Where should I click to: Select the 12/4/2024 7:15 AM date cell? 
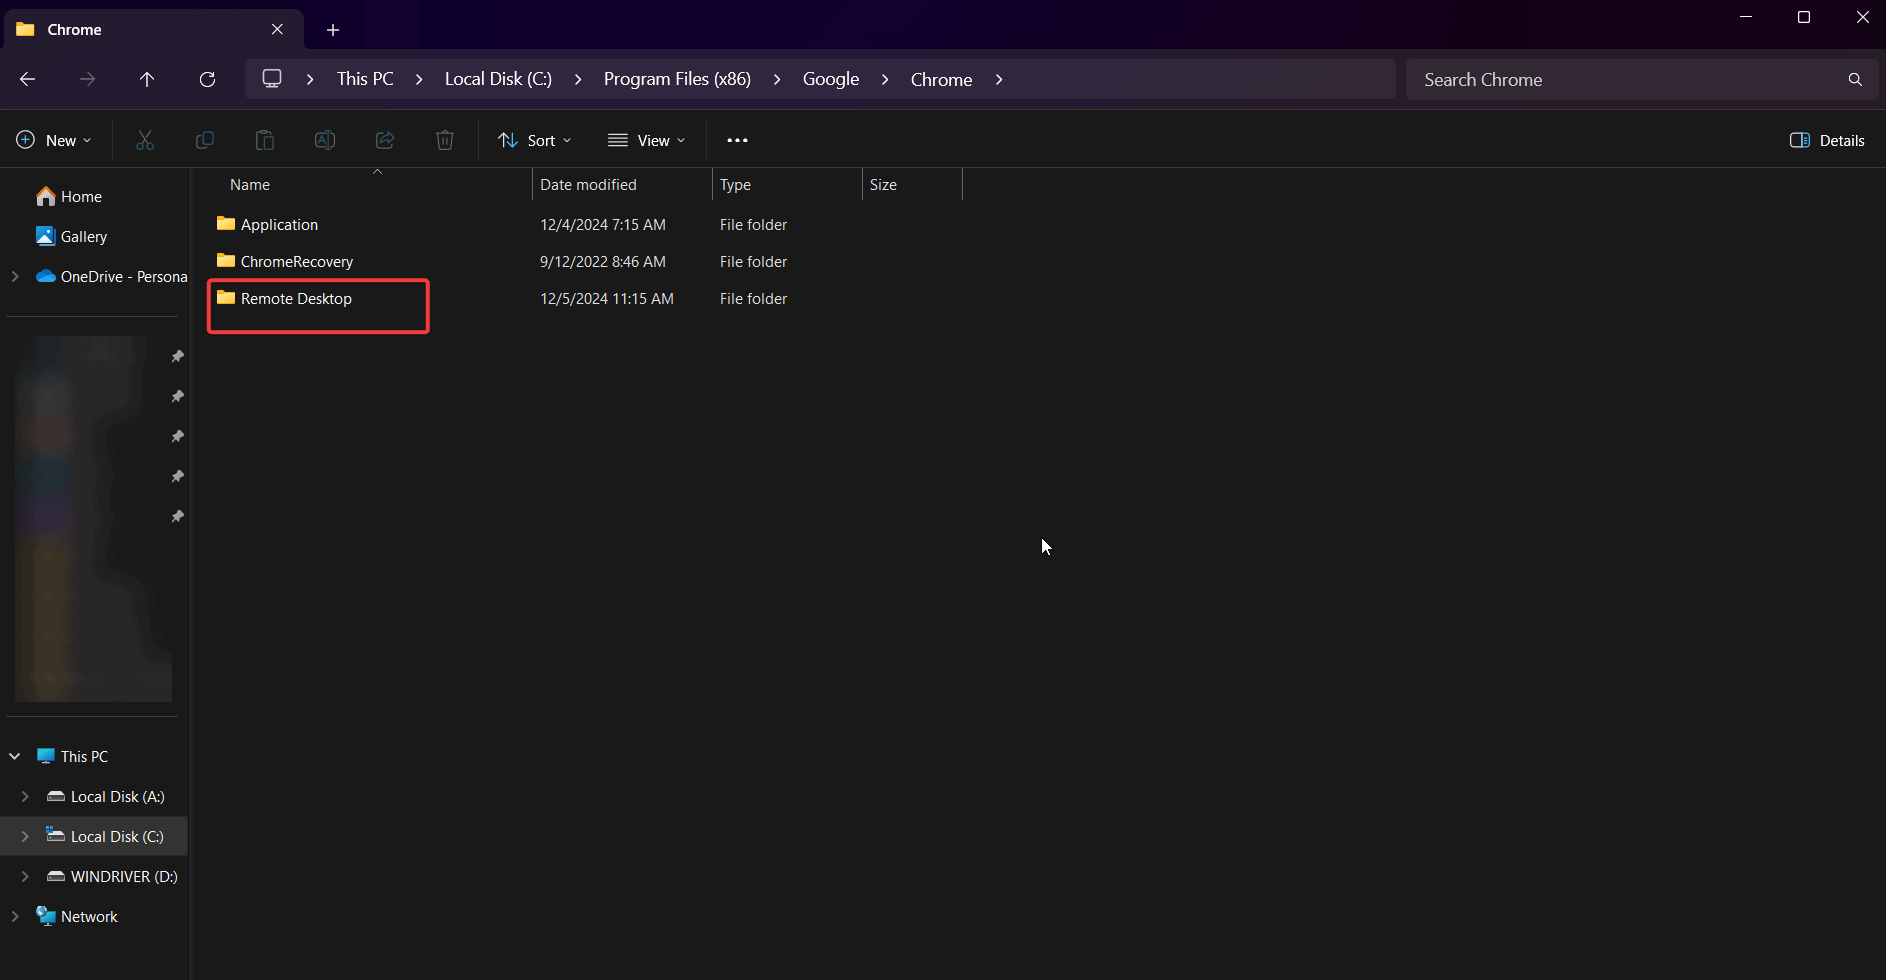click(603, 224)
